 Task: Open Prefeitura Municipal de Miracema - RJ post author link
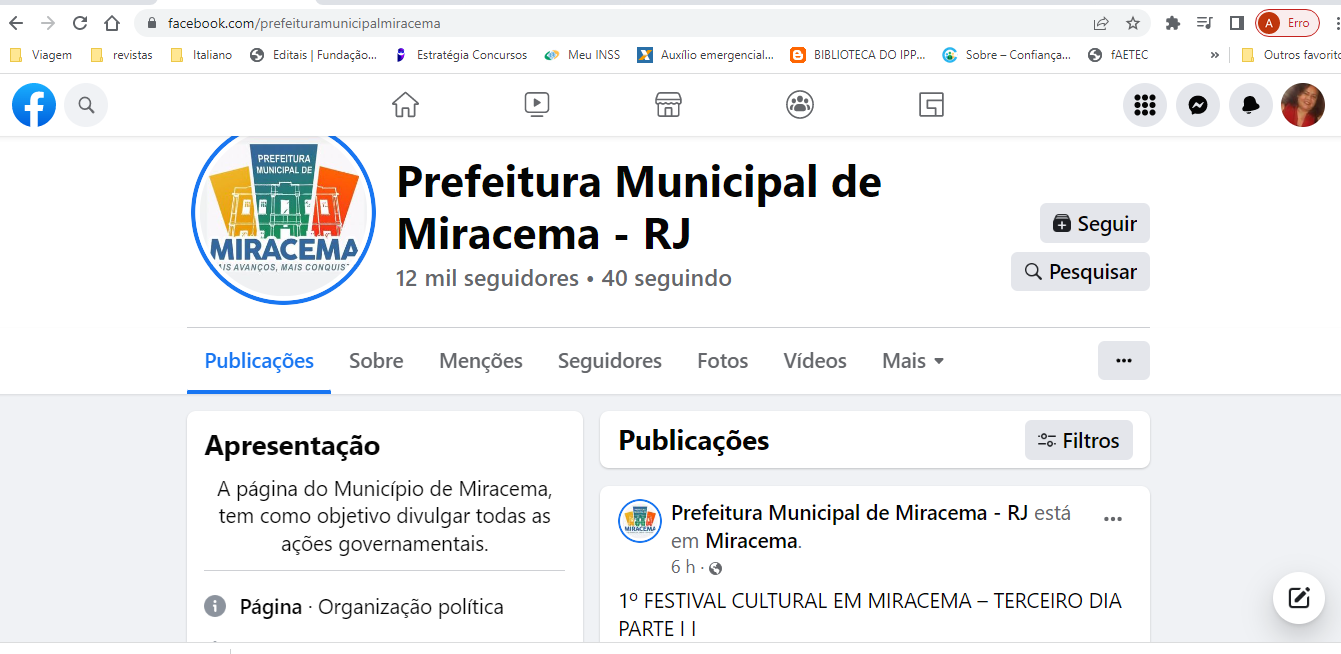coord(850,513)
